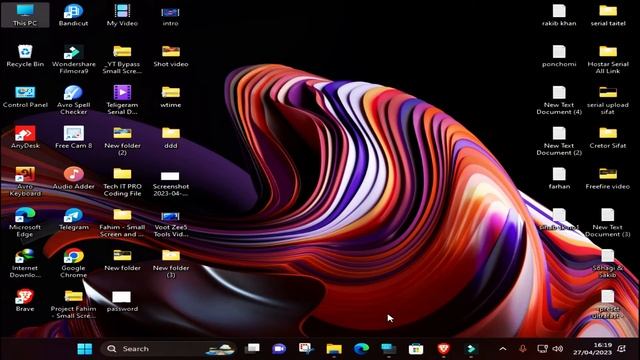Select the My Video desktop shortcut
The width and height of the screenshot is (640, 360).
click(x=122, y=15)
